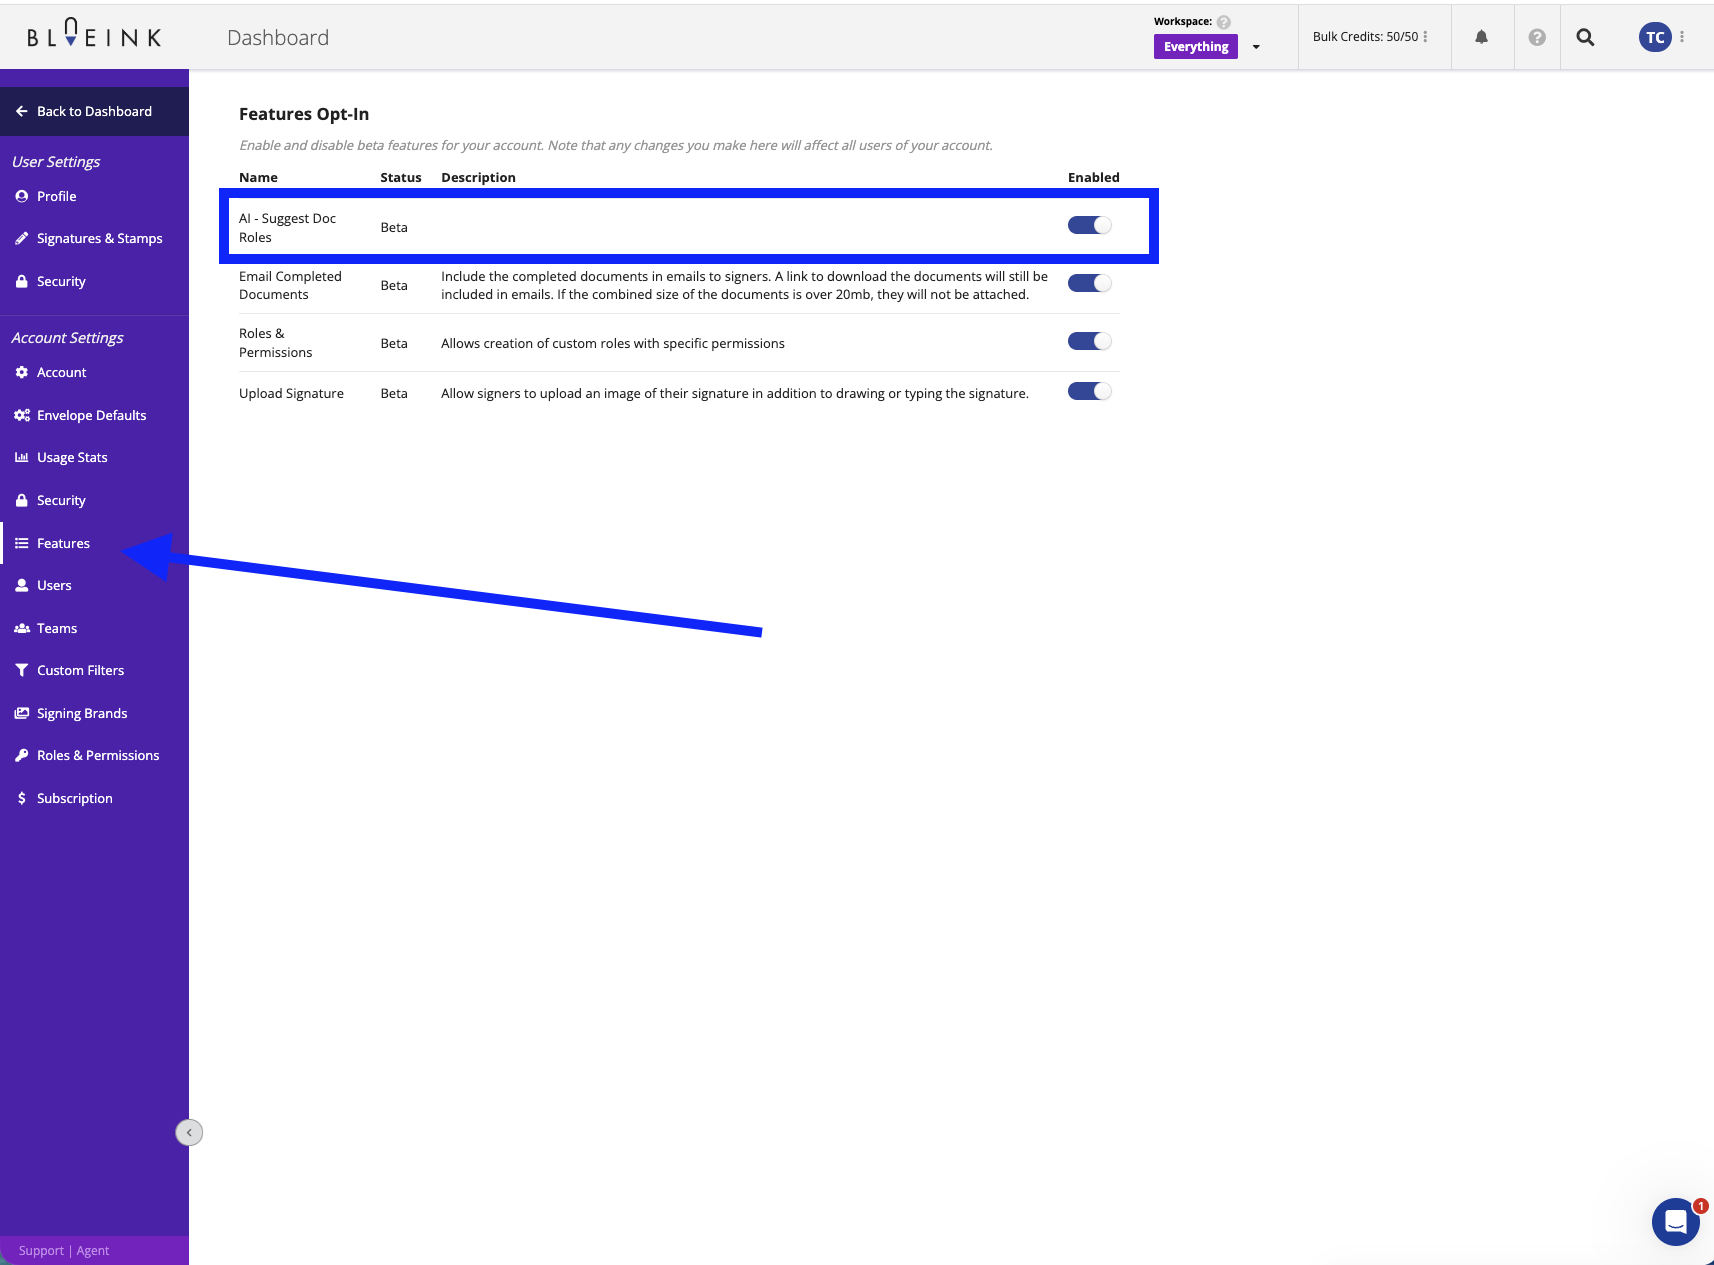Image resolution: width=1714 pixels, height=1265 pixels.
Task: Click Email Completed Documents row name
Action: 290,285
